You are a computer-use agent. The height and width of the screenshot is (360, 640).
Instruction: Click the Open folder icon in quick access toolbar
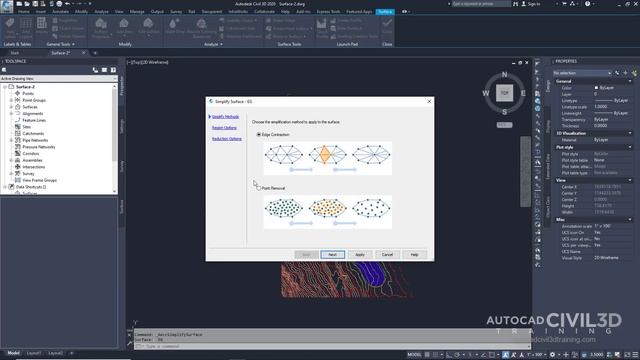[x=27, y=4]
